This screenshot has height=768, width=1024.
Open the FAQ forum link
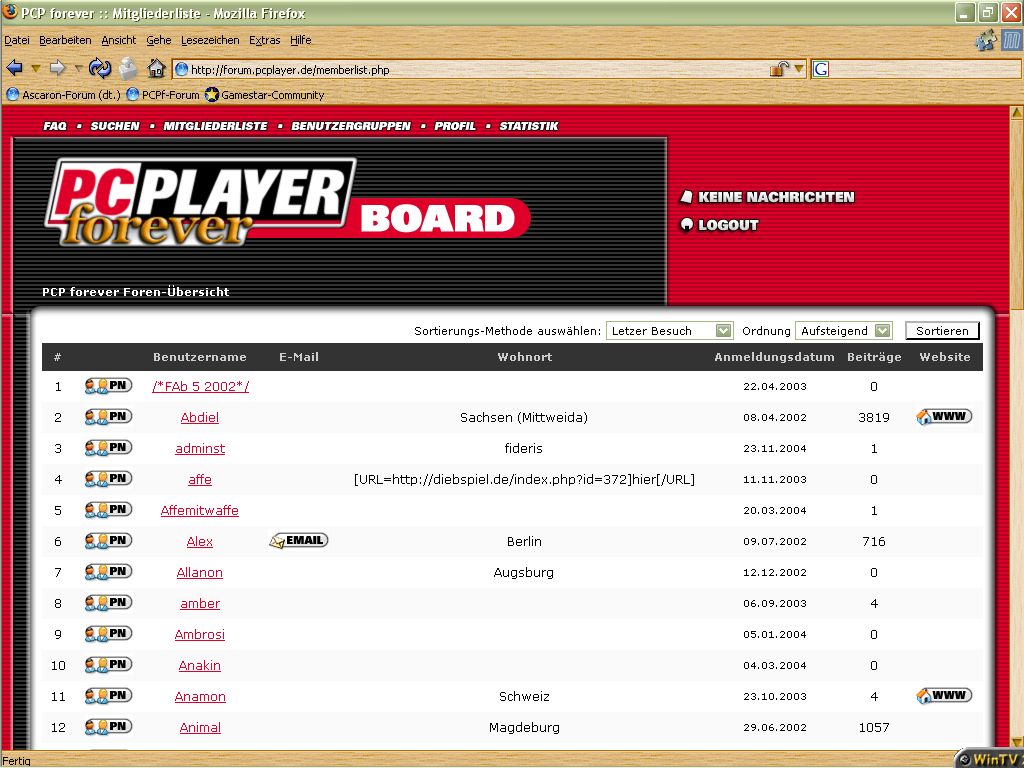pos(55,126)
